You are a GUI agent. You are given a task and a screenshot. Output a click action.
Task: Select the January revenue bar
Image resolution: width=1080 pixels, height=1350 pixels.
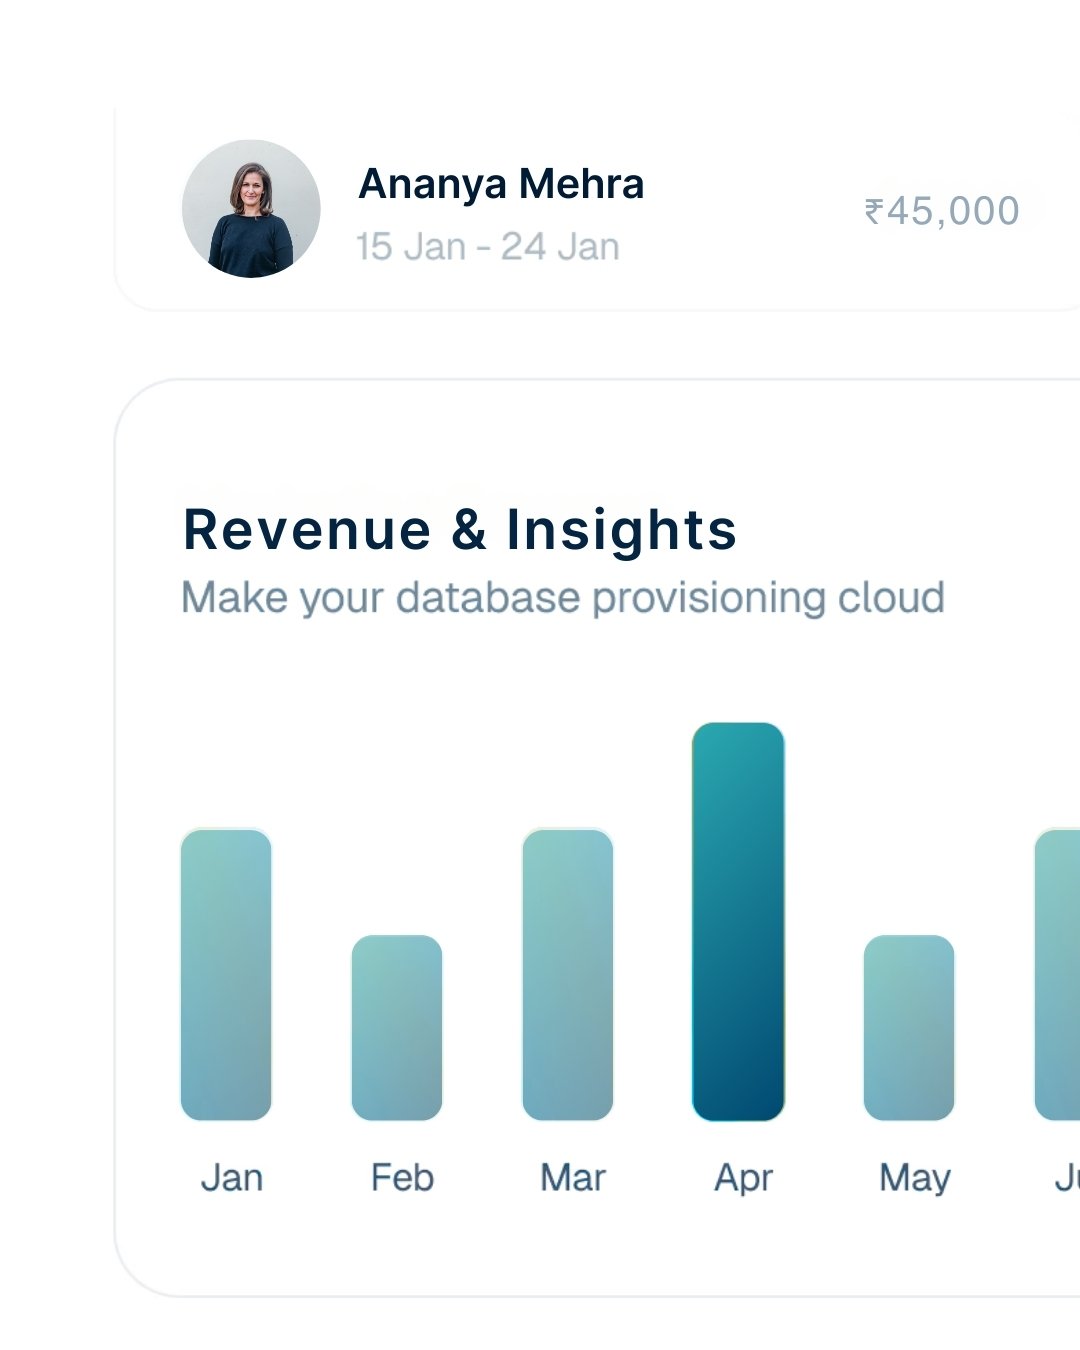[x=226, y=975]
